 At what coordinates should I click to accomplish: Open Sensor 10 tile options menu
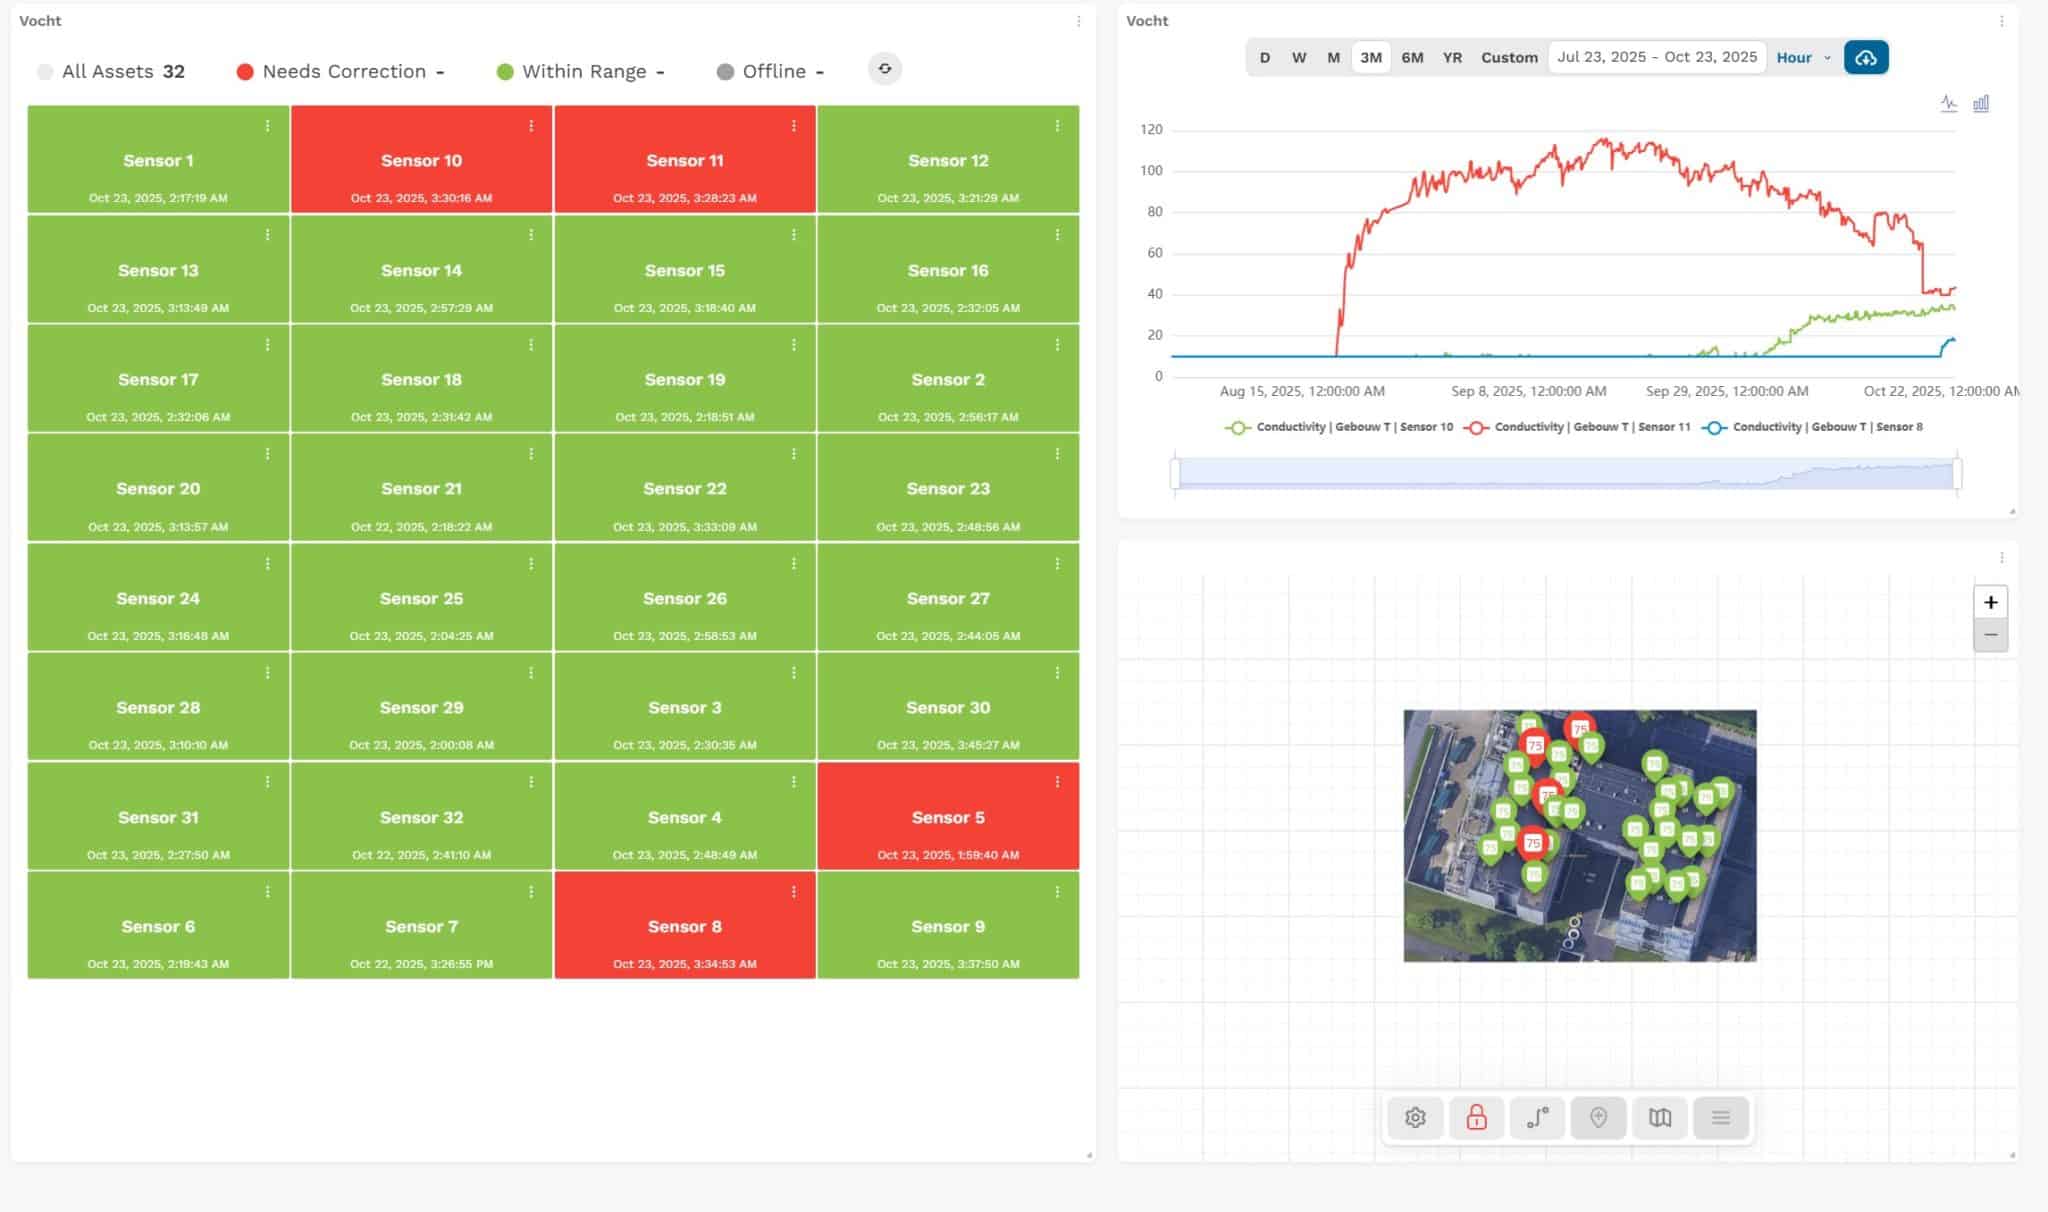[x=531, y=126]
